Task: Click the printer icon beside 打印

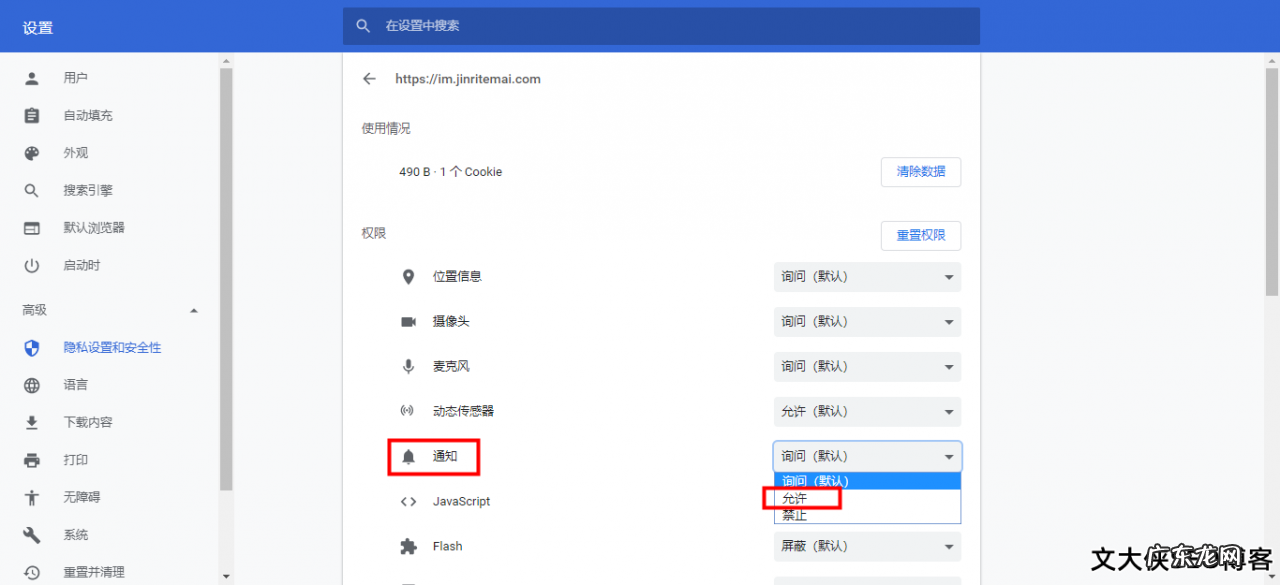Action: 30,459
